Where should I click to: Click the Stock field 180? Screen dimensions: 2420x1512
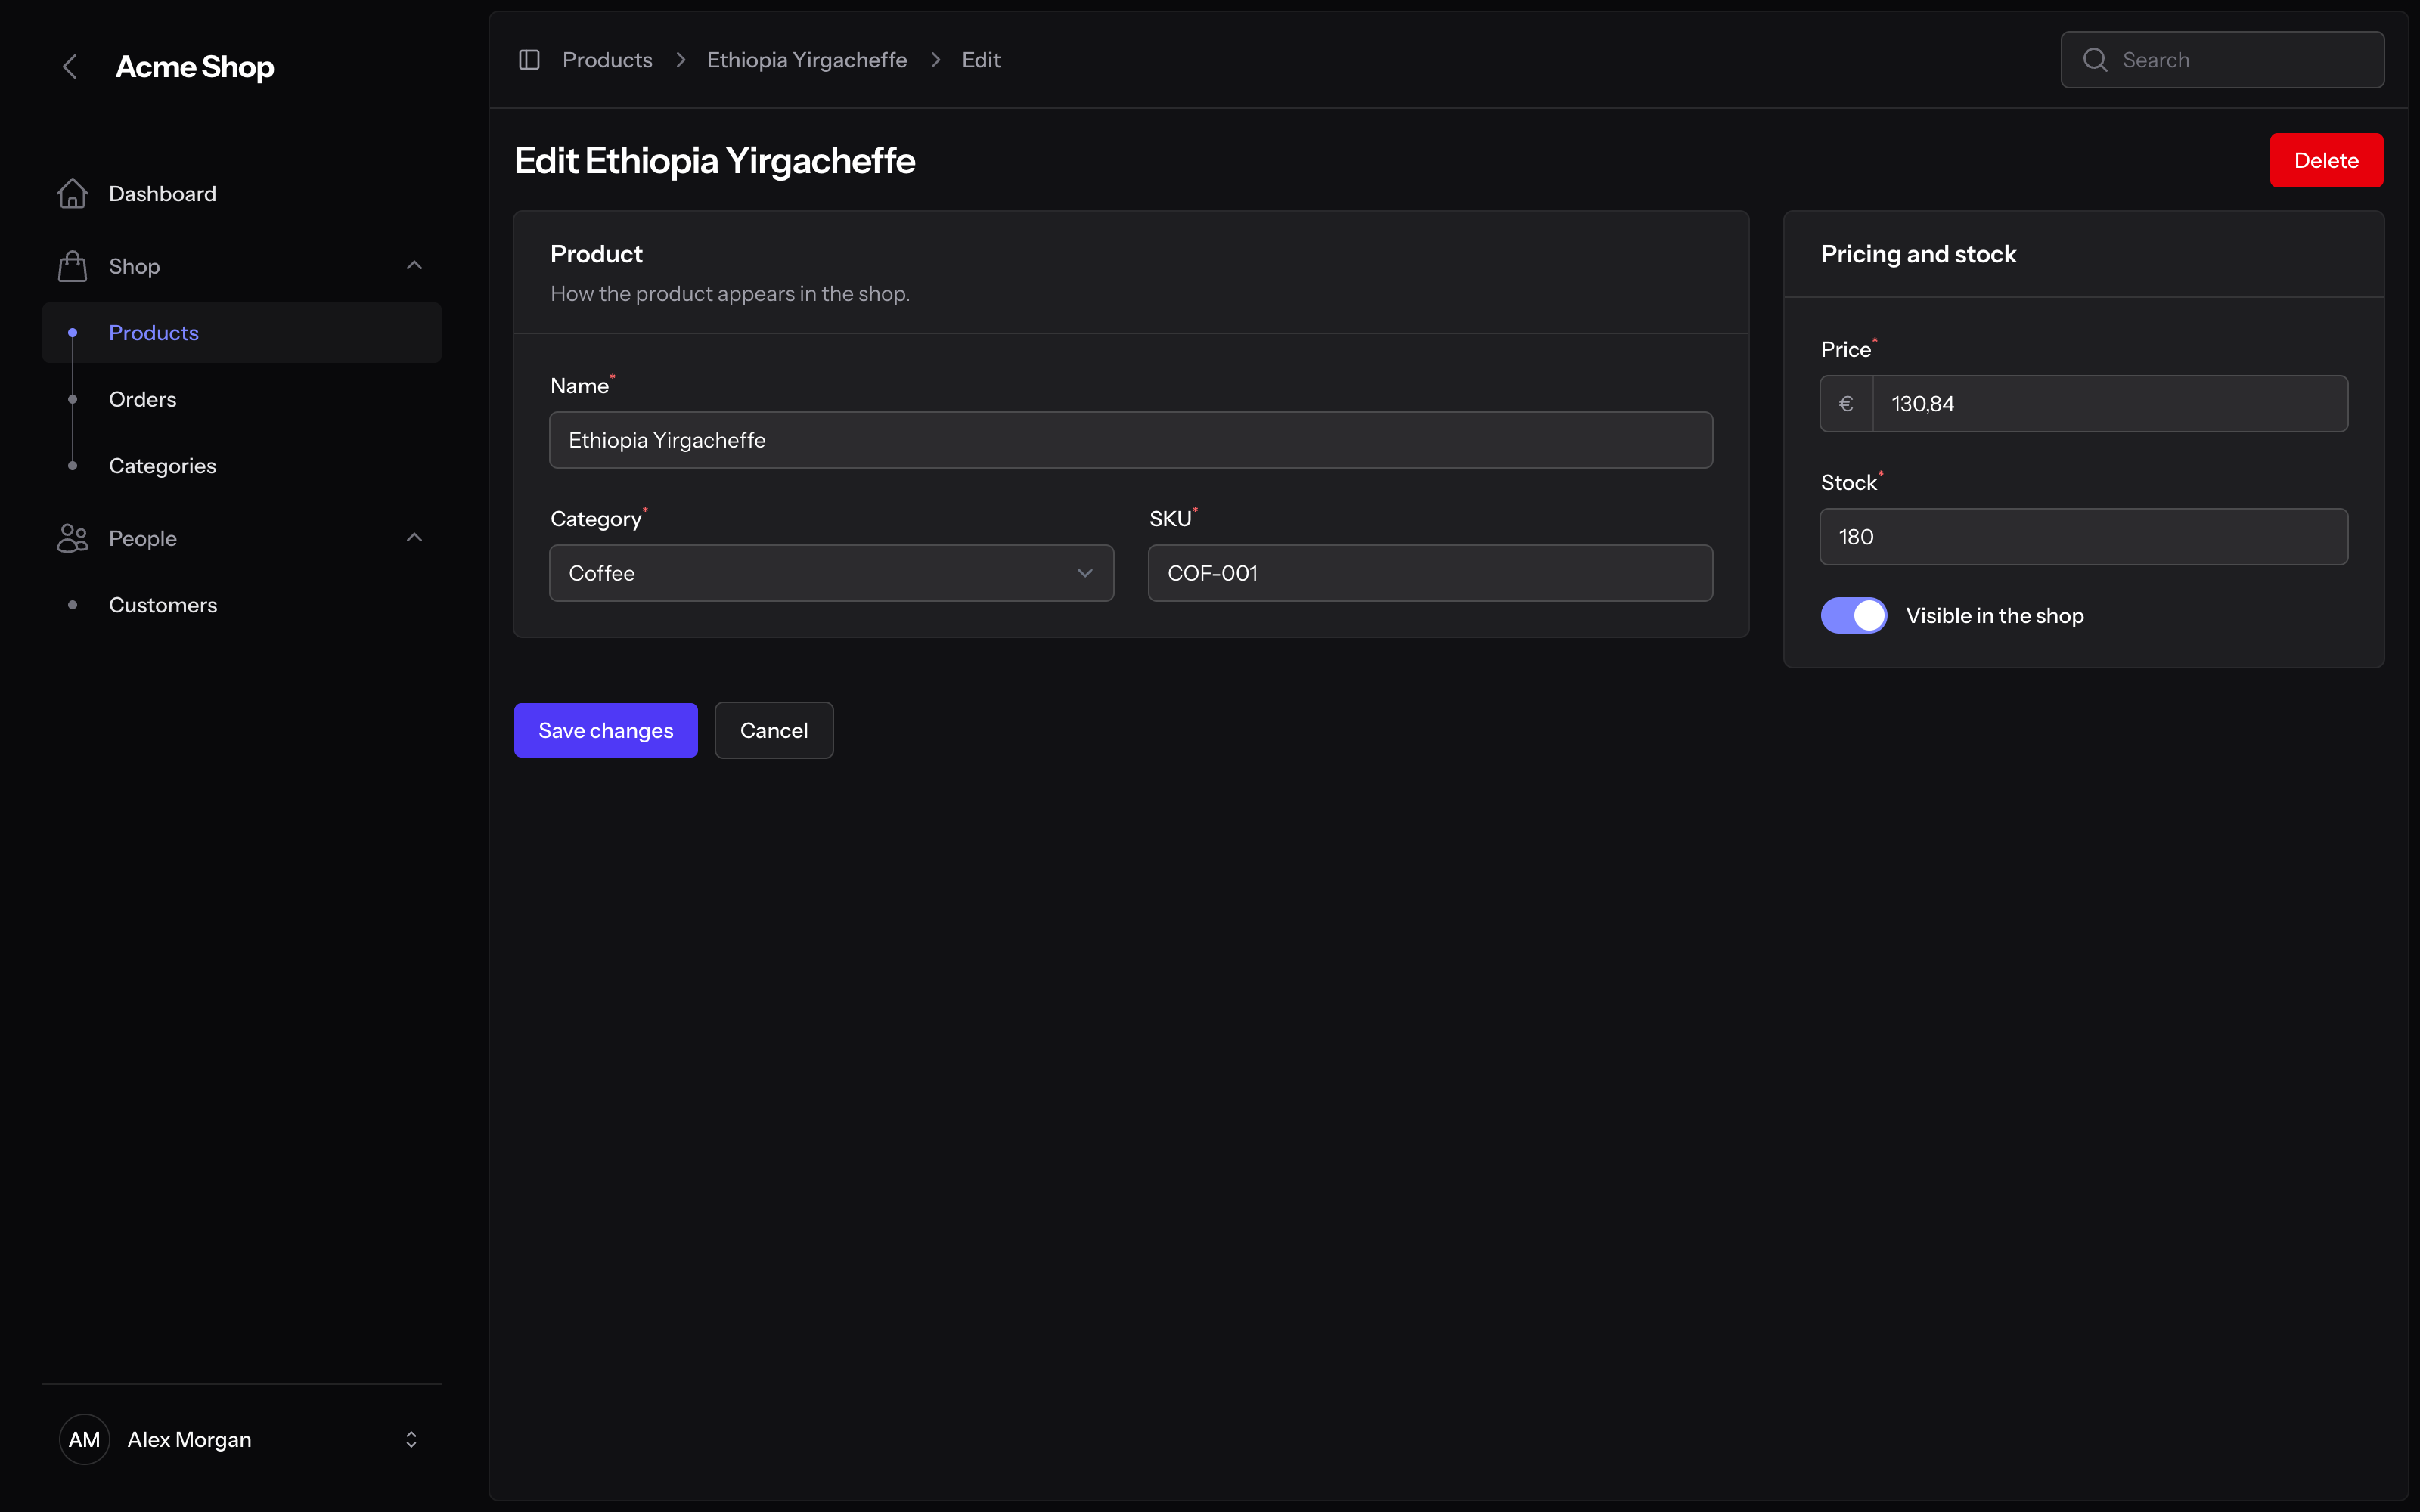point(2084,537)
